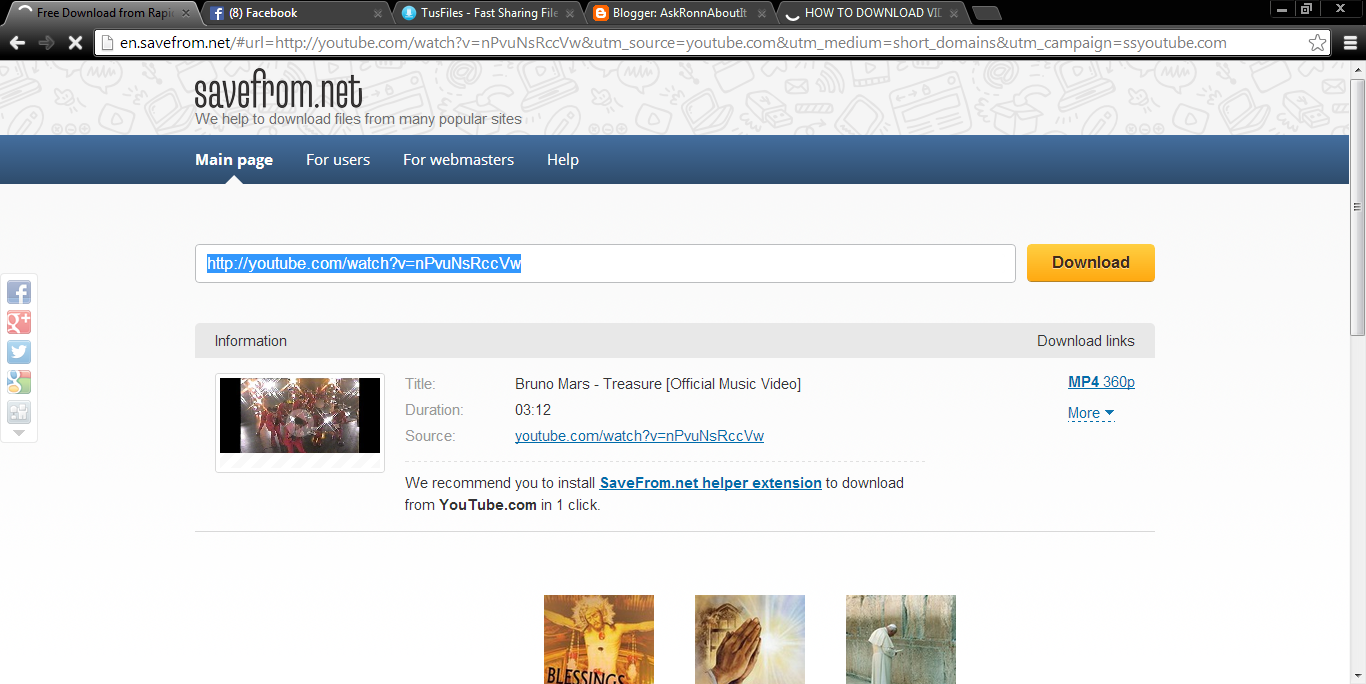This screenshot has width=1366, height=684.
Task: Switch to the Facebook tab
Action: [290, 14]
